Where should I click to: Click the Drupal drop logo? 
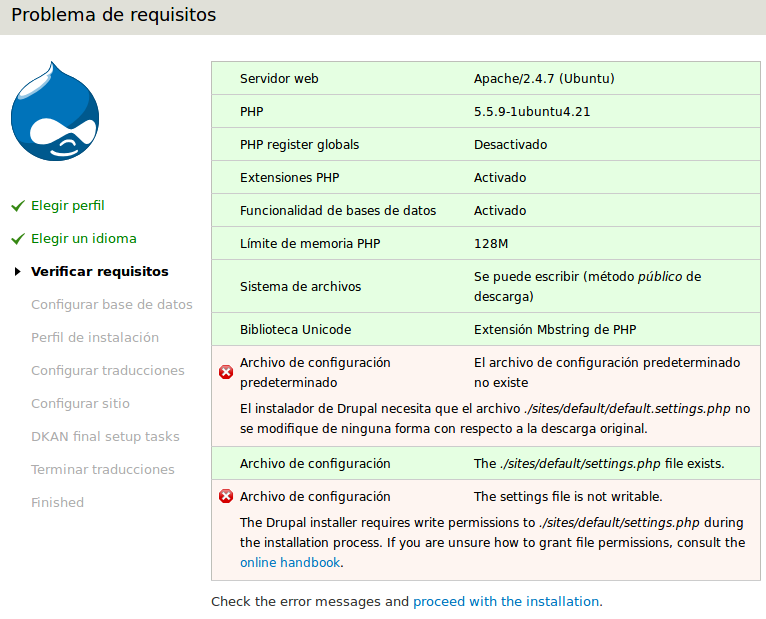click(x=55, y=112)
